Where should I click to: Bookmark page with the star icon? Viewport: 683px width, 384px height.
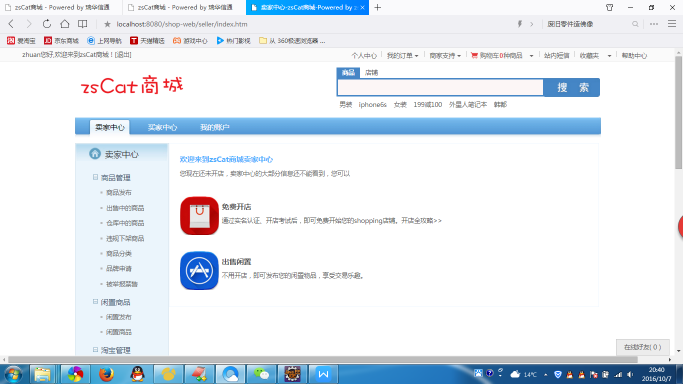[107, 24]
